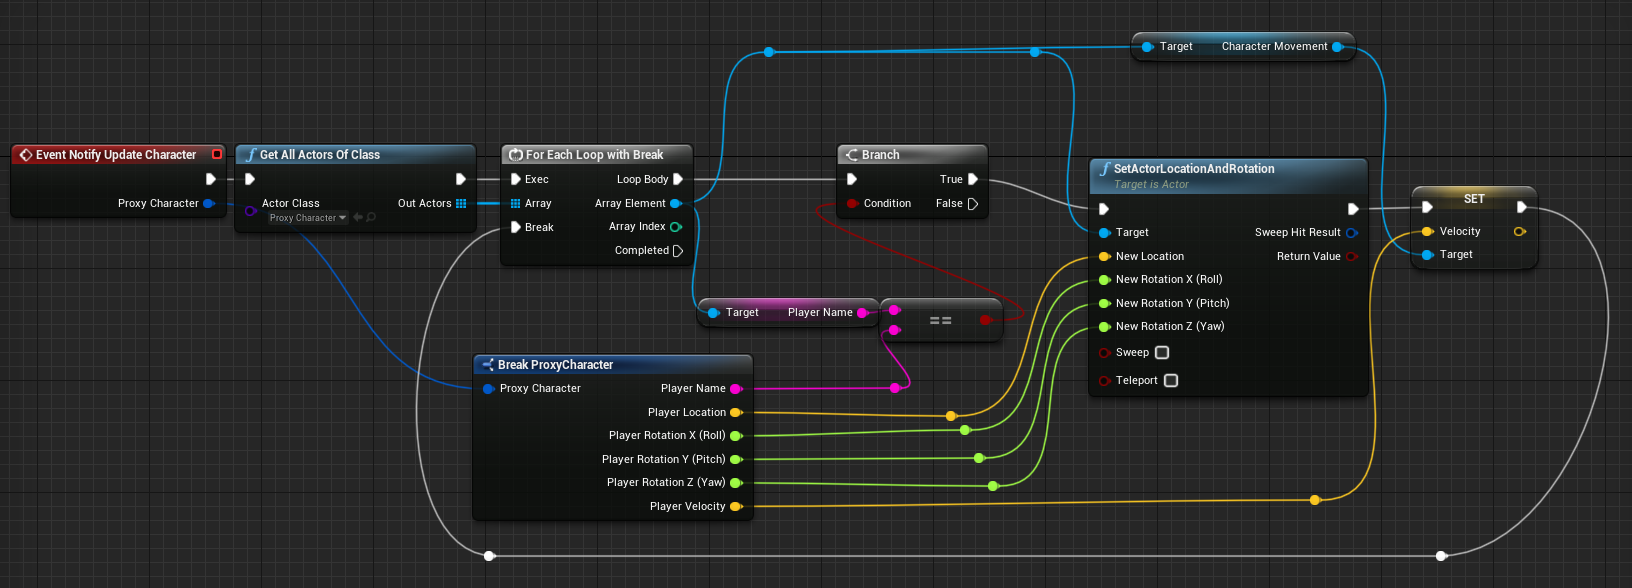
Task: Click the magenta reroute node after Player Name wire
Action: click(895, 387)
